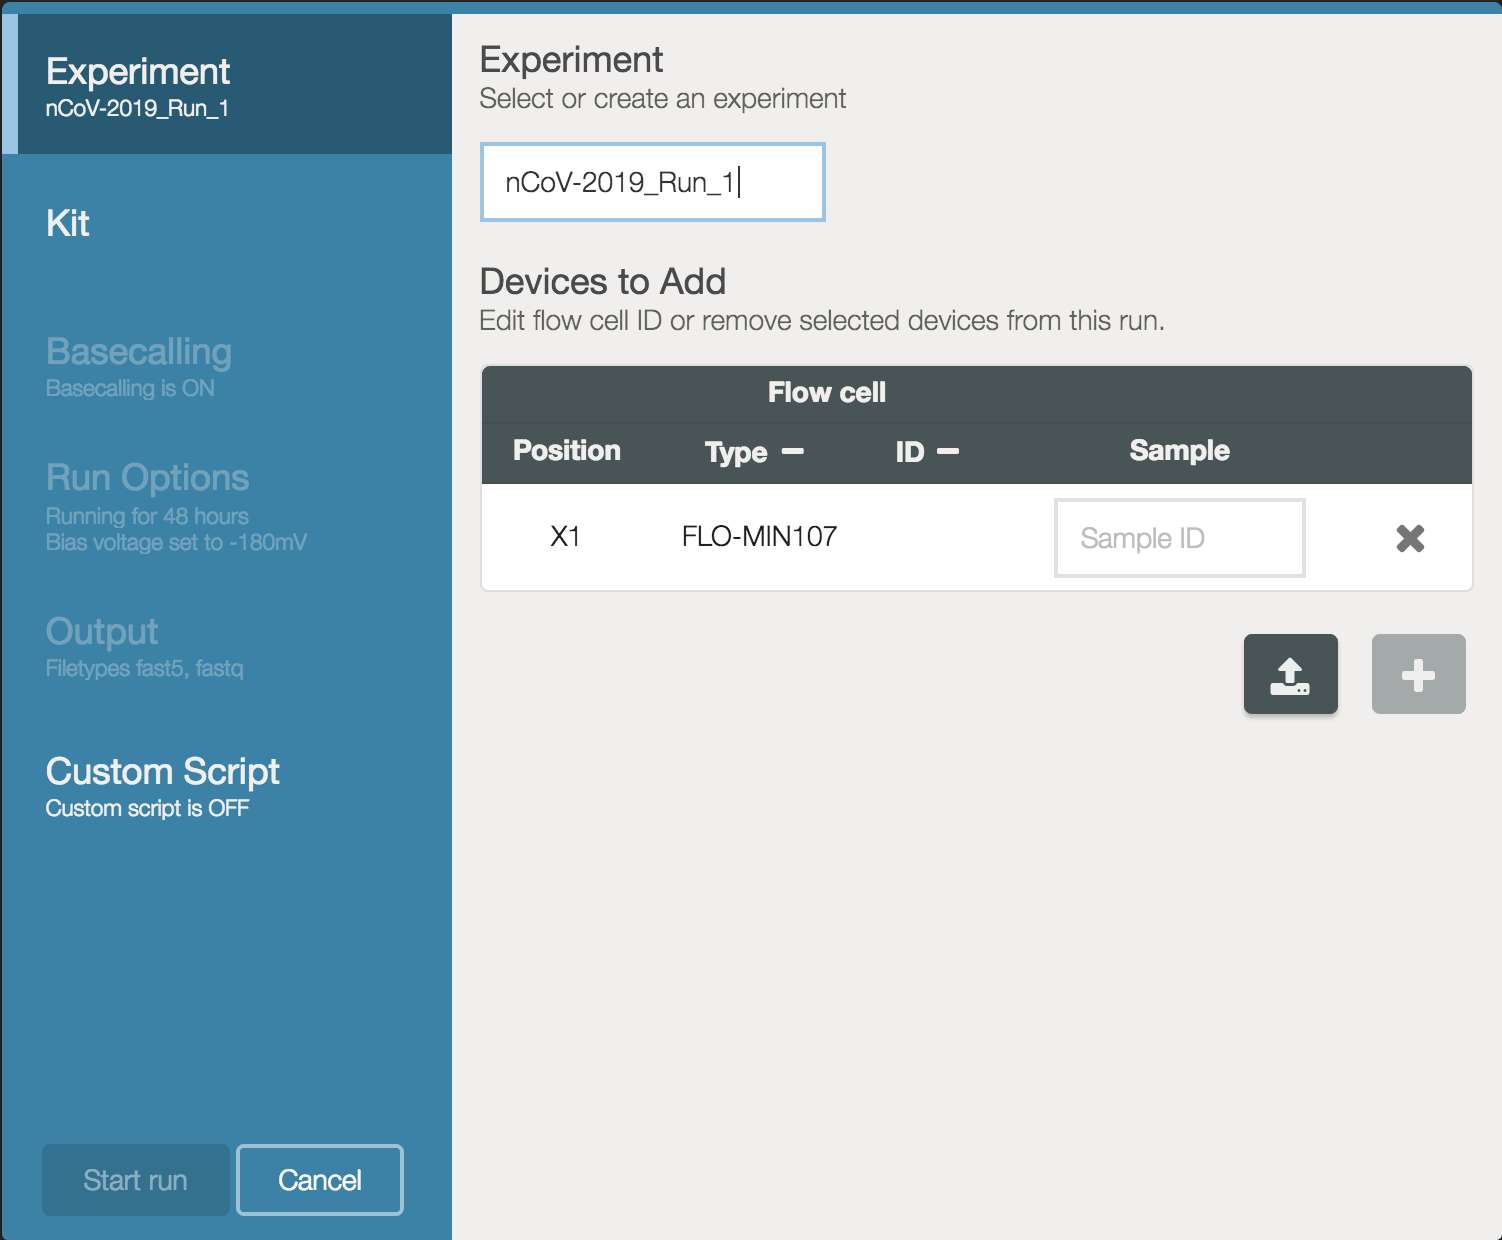Click the Flow cell table header

point(826,393)
